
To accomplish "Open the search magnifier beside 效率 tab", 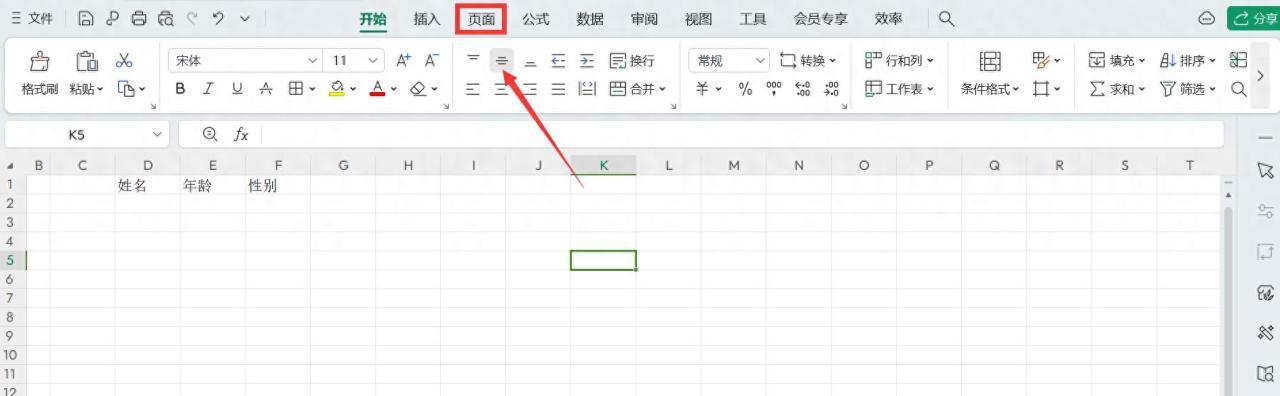I will click(946, 19).
